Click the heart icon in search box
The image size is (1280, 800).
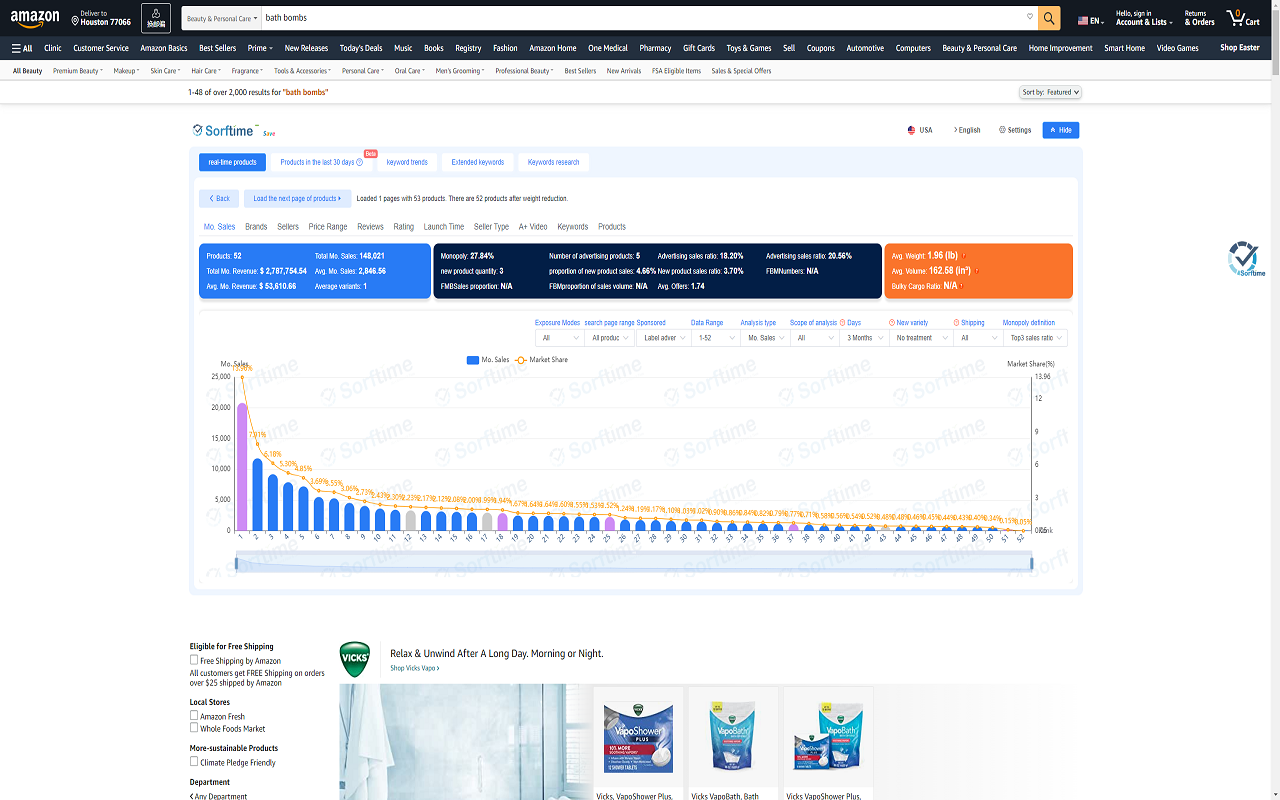pyautogui.click(x=1030, y=17)
